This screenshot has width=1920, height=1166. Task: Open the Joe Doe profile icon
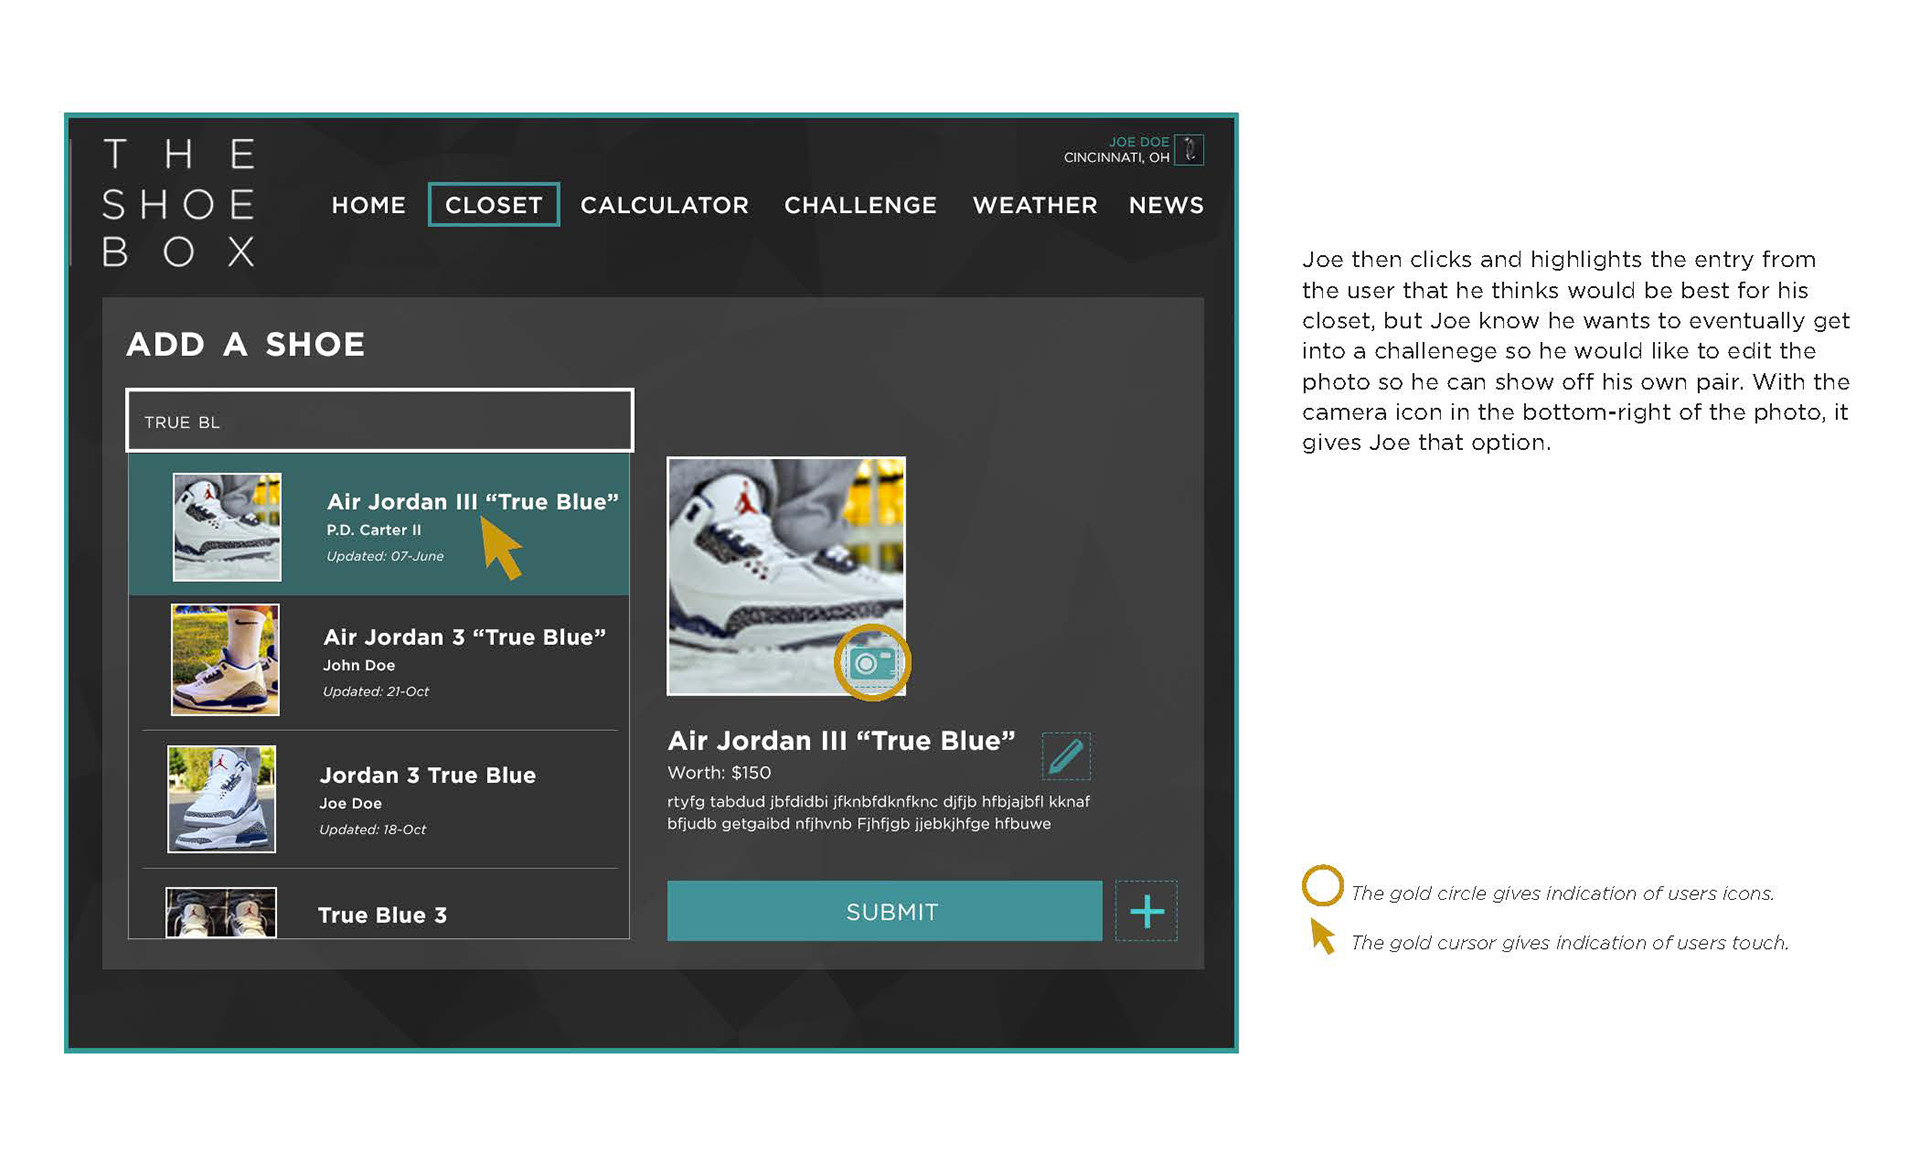coord(1189,150)
